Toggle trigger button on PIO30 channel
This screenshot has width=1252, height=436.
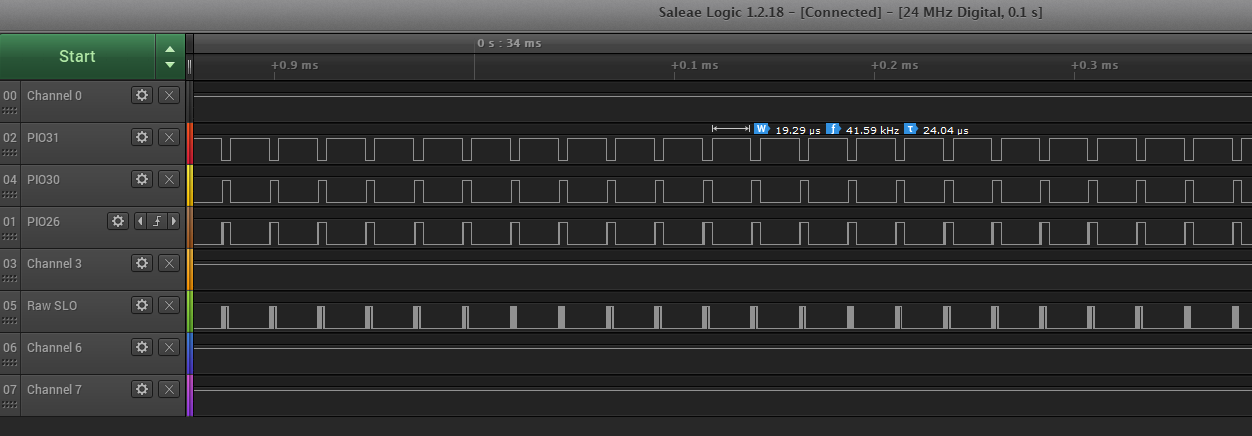169,179
